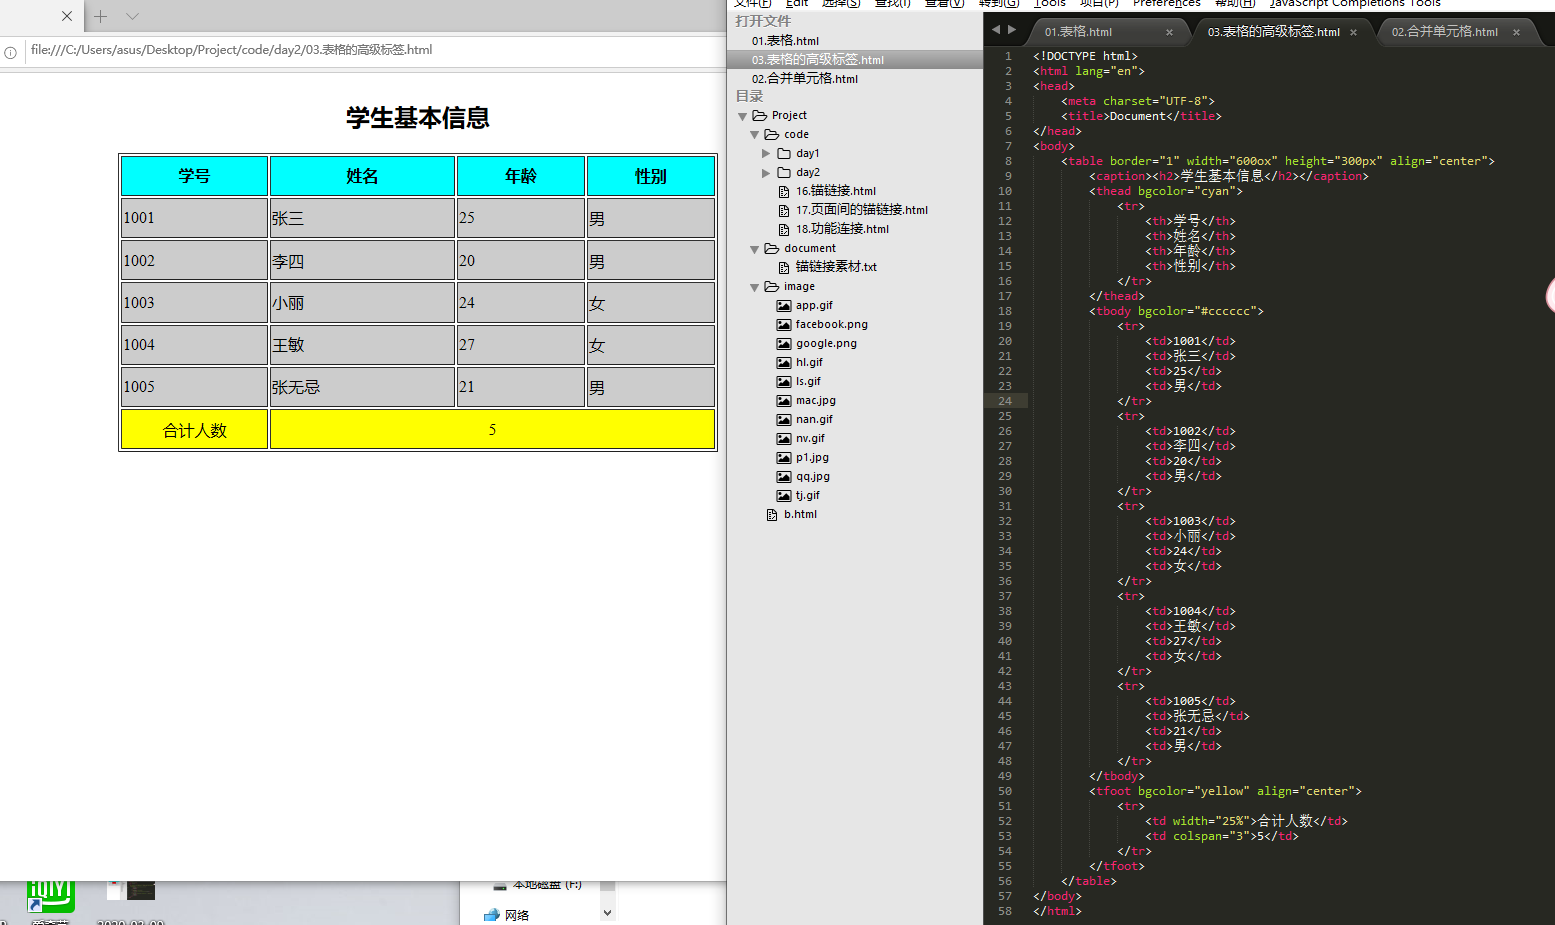Open a new browser tab
Viewport: 1555px width, 925px height.
point(100,16)
